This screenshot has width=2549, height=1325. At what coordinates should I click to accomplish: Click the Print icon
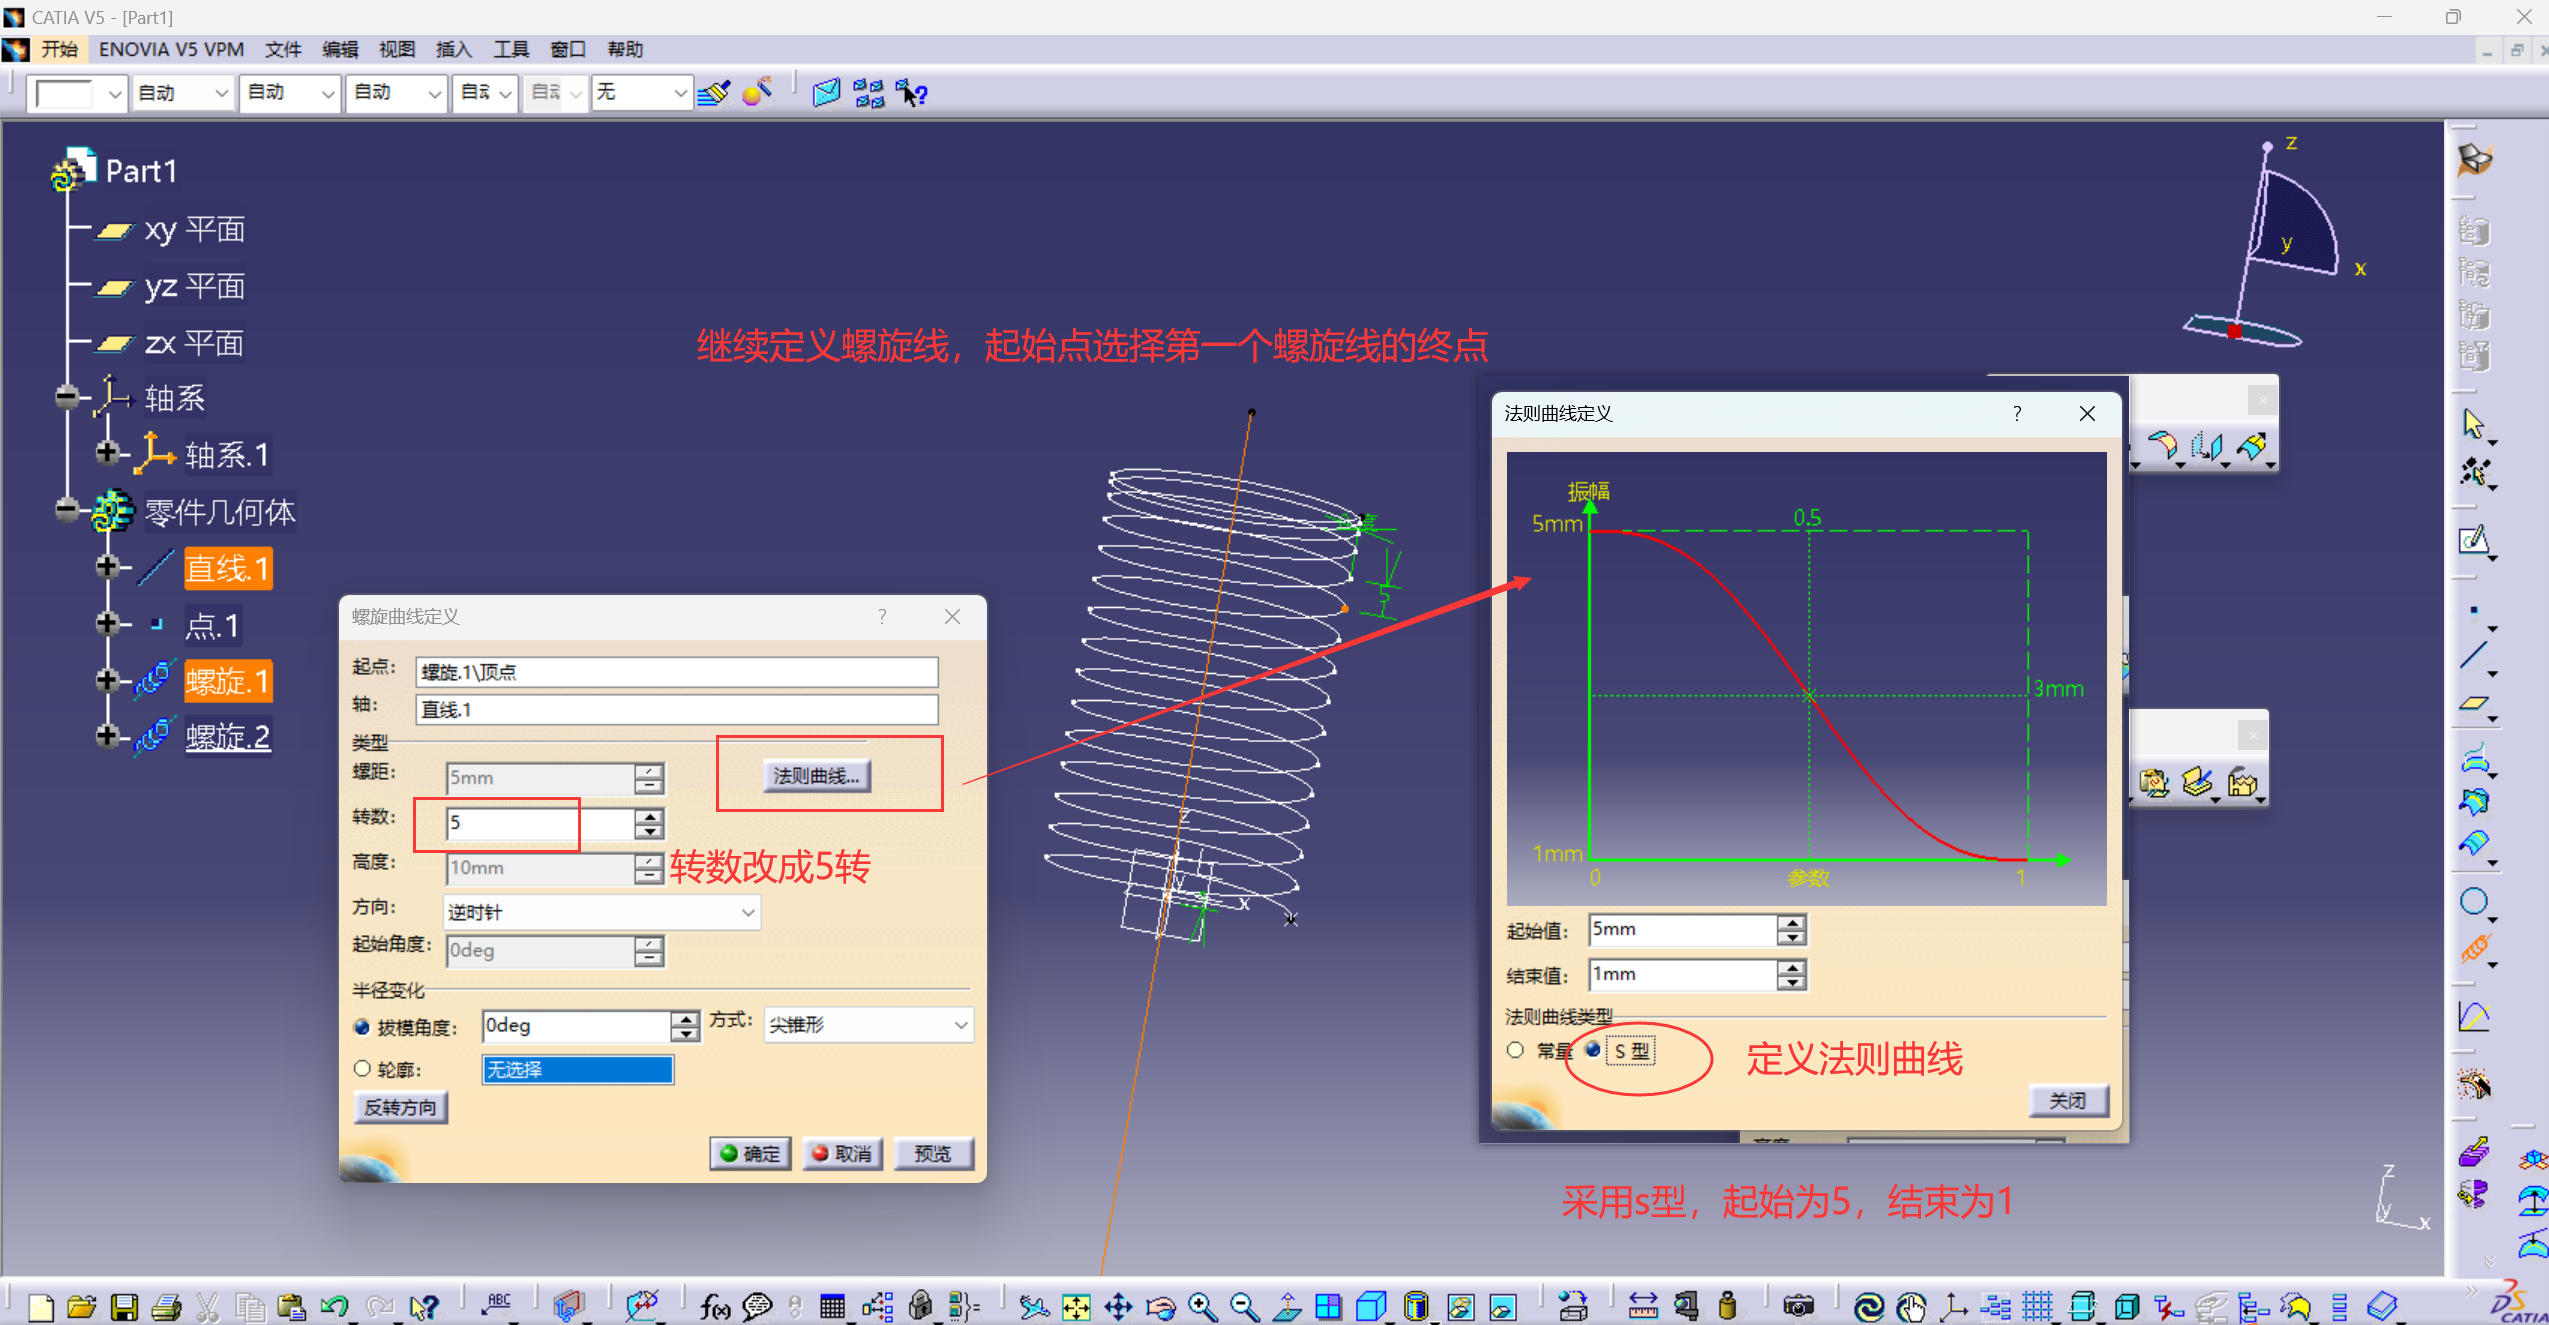166,1306
